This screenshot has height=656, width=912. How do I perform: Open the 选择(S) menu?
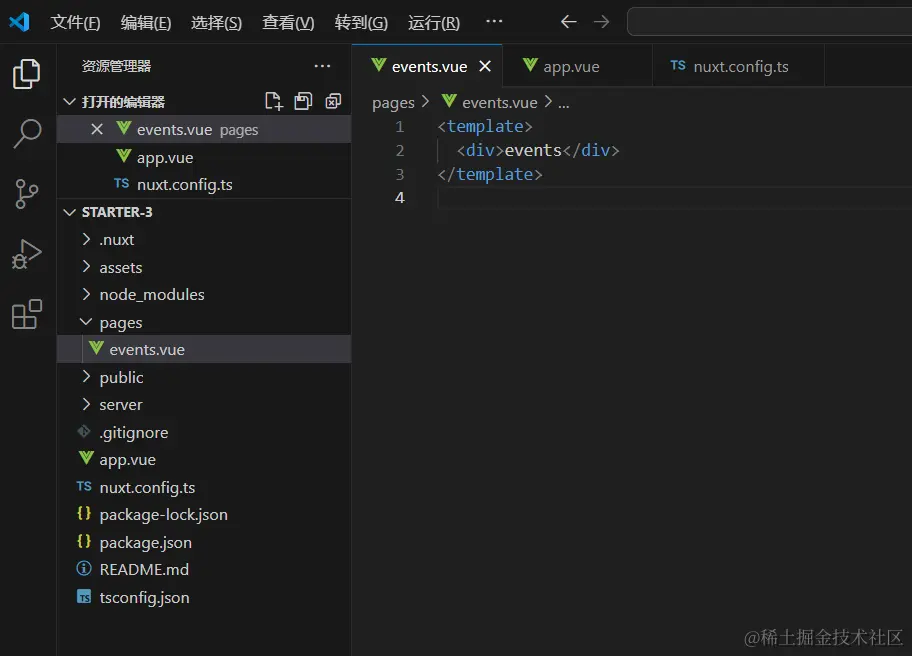(216, 23)
